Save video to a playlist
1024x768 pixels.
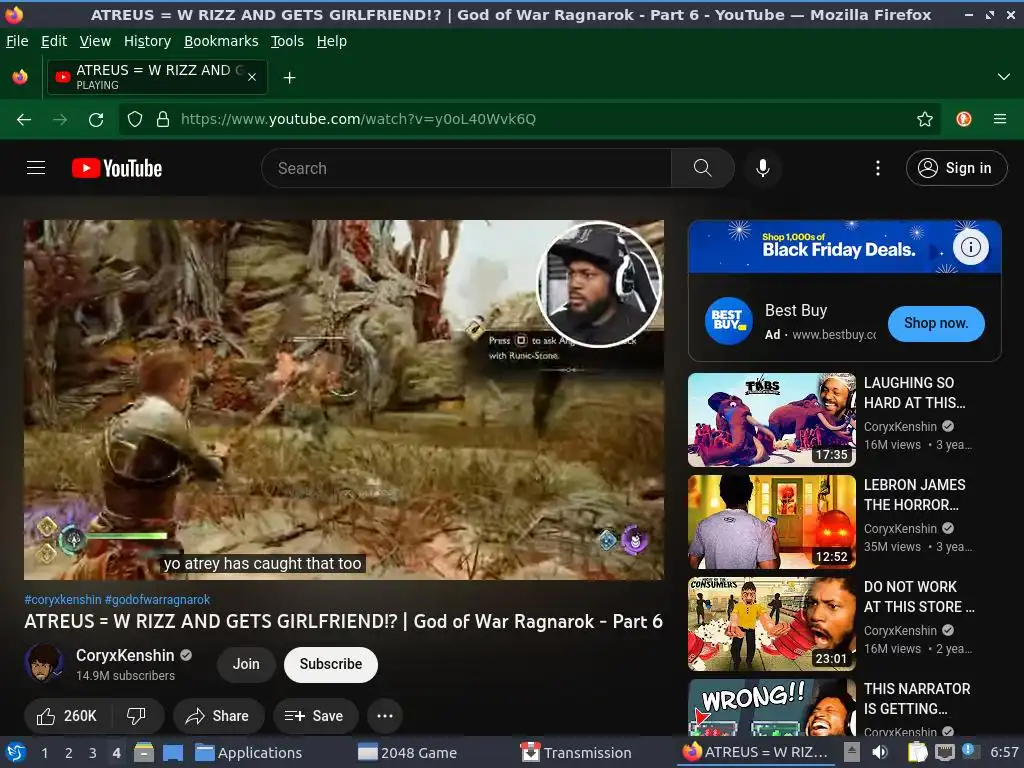(315, 716)
